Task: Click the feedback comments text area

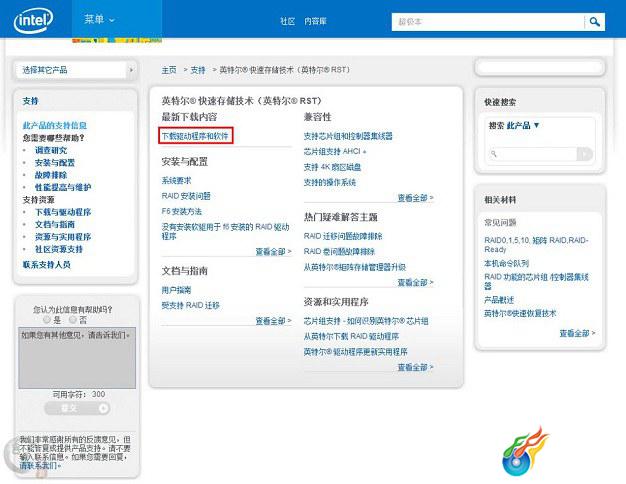Action: point(77,358)
